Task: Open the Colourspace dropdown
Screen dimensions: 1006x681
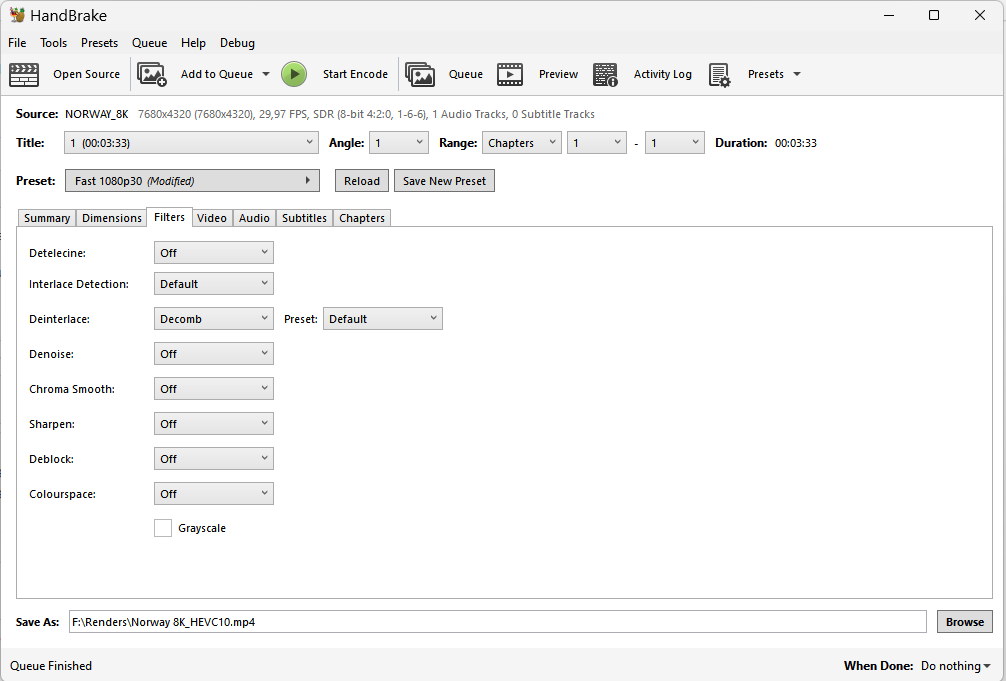Action: [214, 494]
